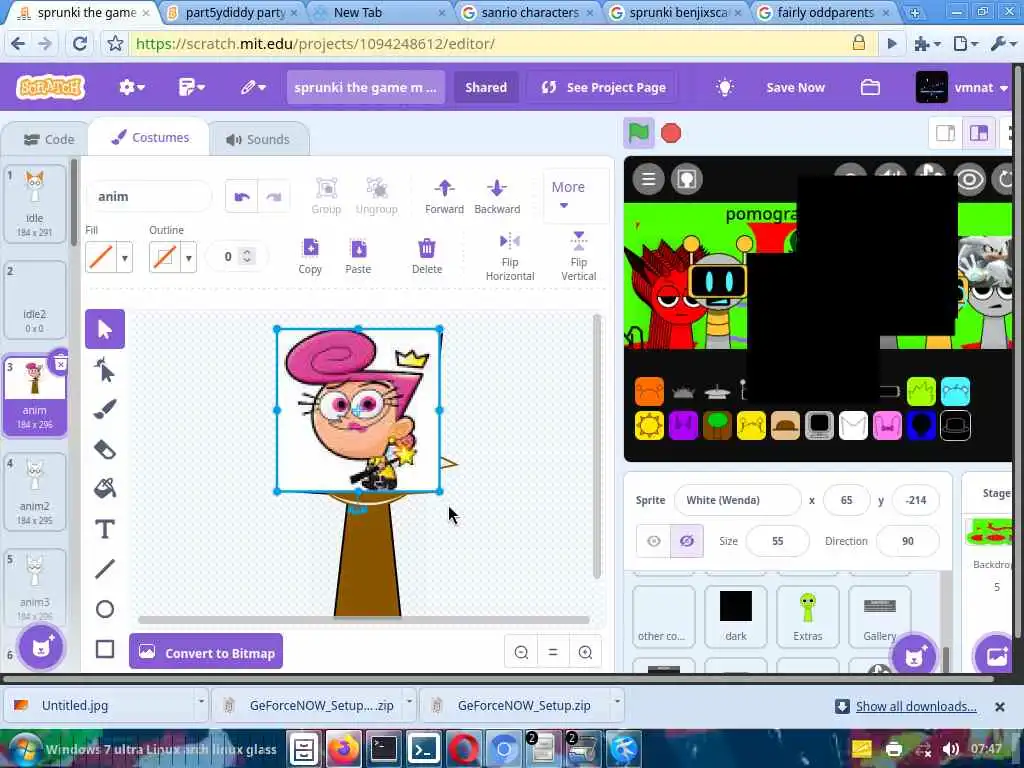The width and height of the screenshot is (1024, 768).
Task: Select the anim2 costume thumbnail
Action: pos(35,492)
